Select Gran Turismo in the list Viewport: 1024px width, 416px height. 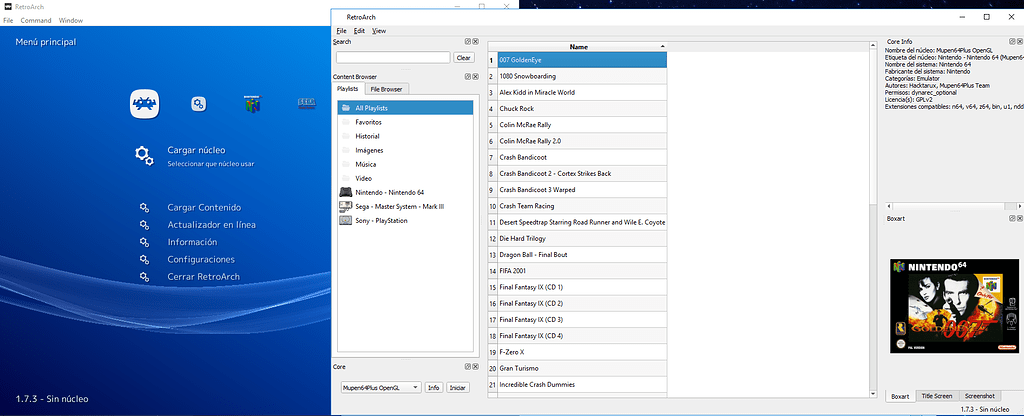582,368
